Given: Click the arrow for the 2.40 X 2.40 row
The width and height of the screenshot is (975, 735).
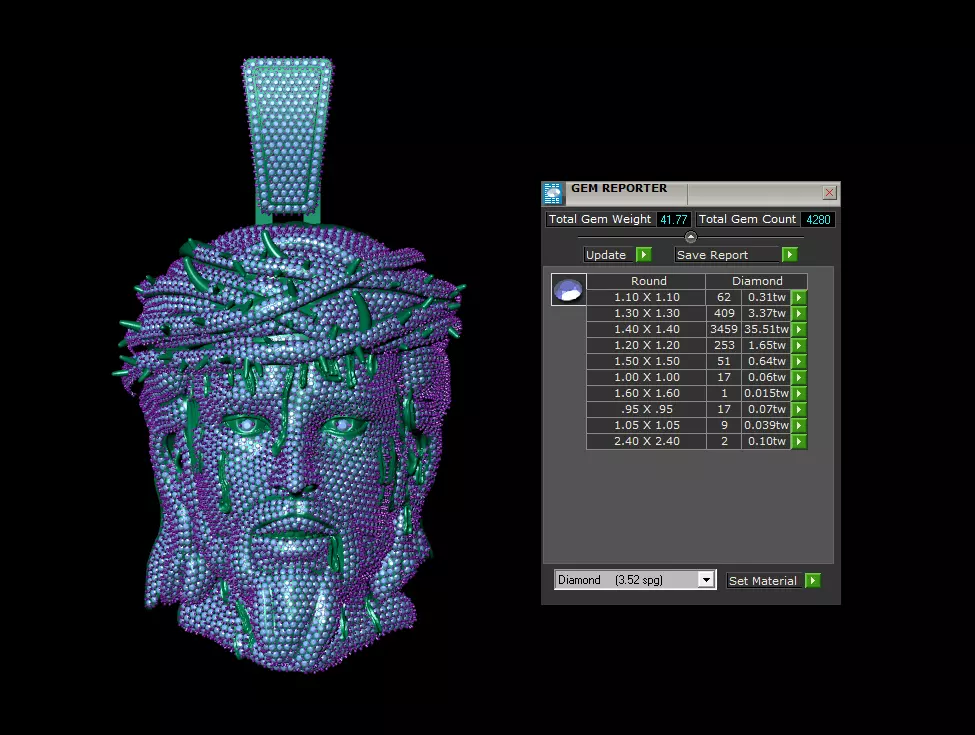Looking at the screenshot, I should [799, 441].
